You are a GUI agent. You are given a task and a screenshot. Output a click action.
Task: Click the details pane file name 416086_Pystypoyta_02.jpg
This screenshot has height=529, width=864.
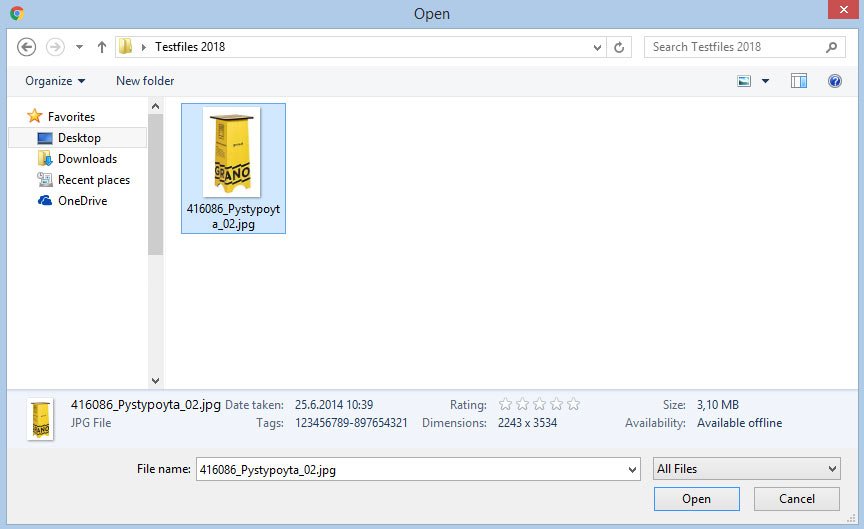point(145,404)
